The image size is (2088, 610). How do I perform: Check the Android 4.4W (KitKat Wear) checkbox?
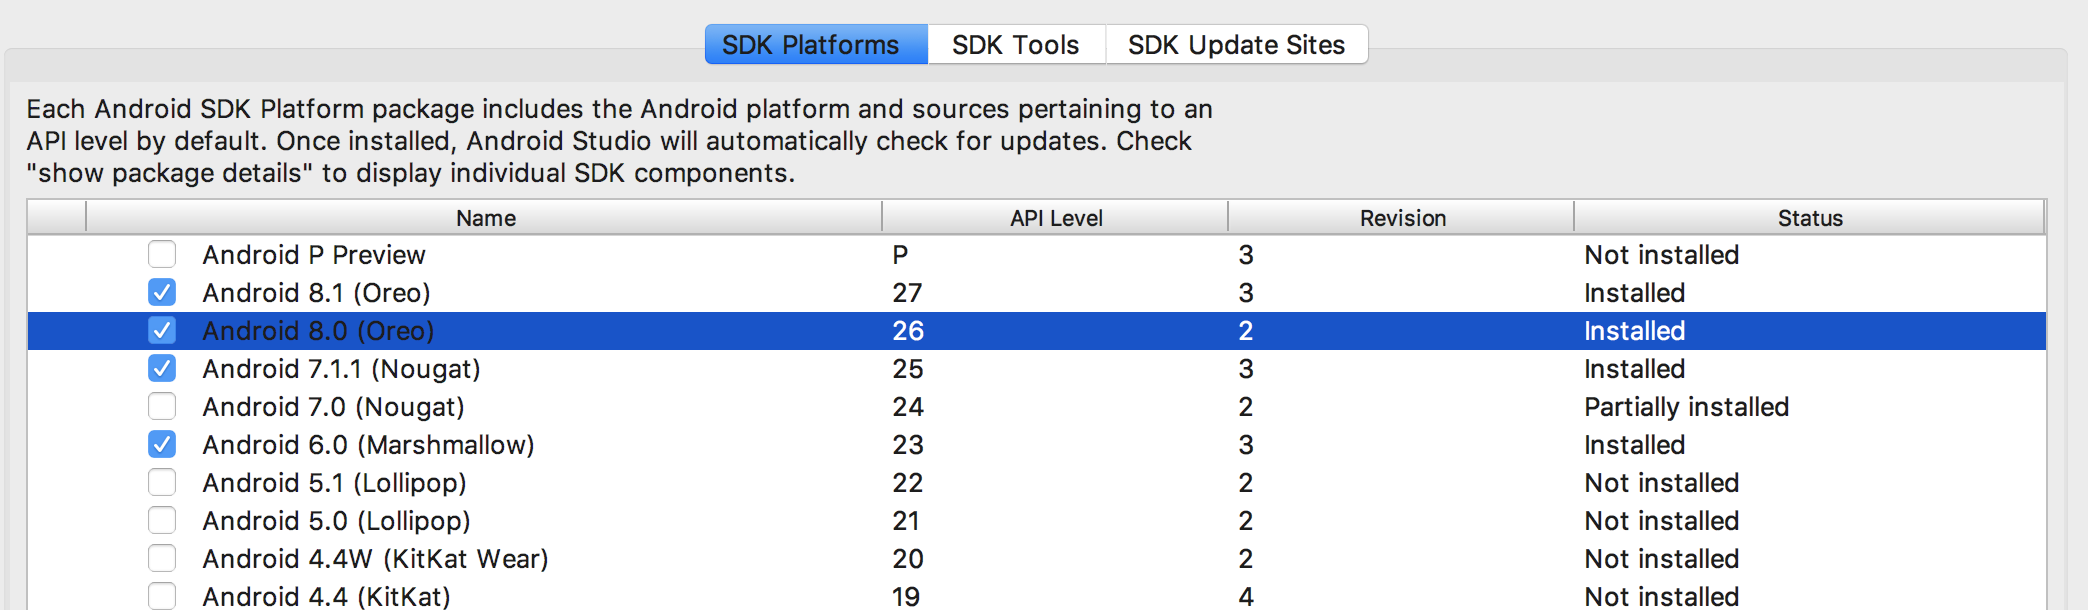(x=162, y=558)
